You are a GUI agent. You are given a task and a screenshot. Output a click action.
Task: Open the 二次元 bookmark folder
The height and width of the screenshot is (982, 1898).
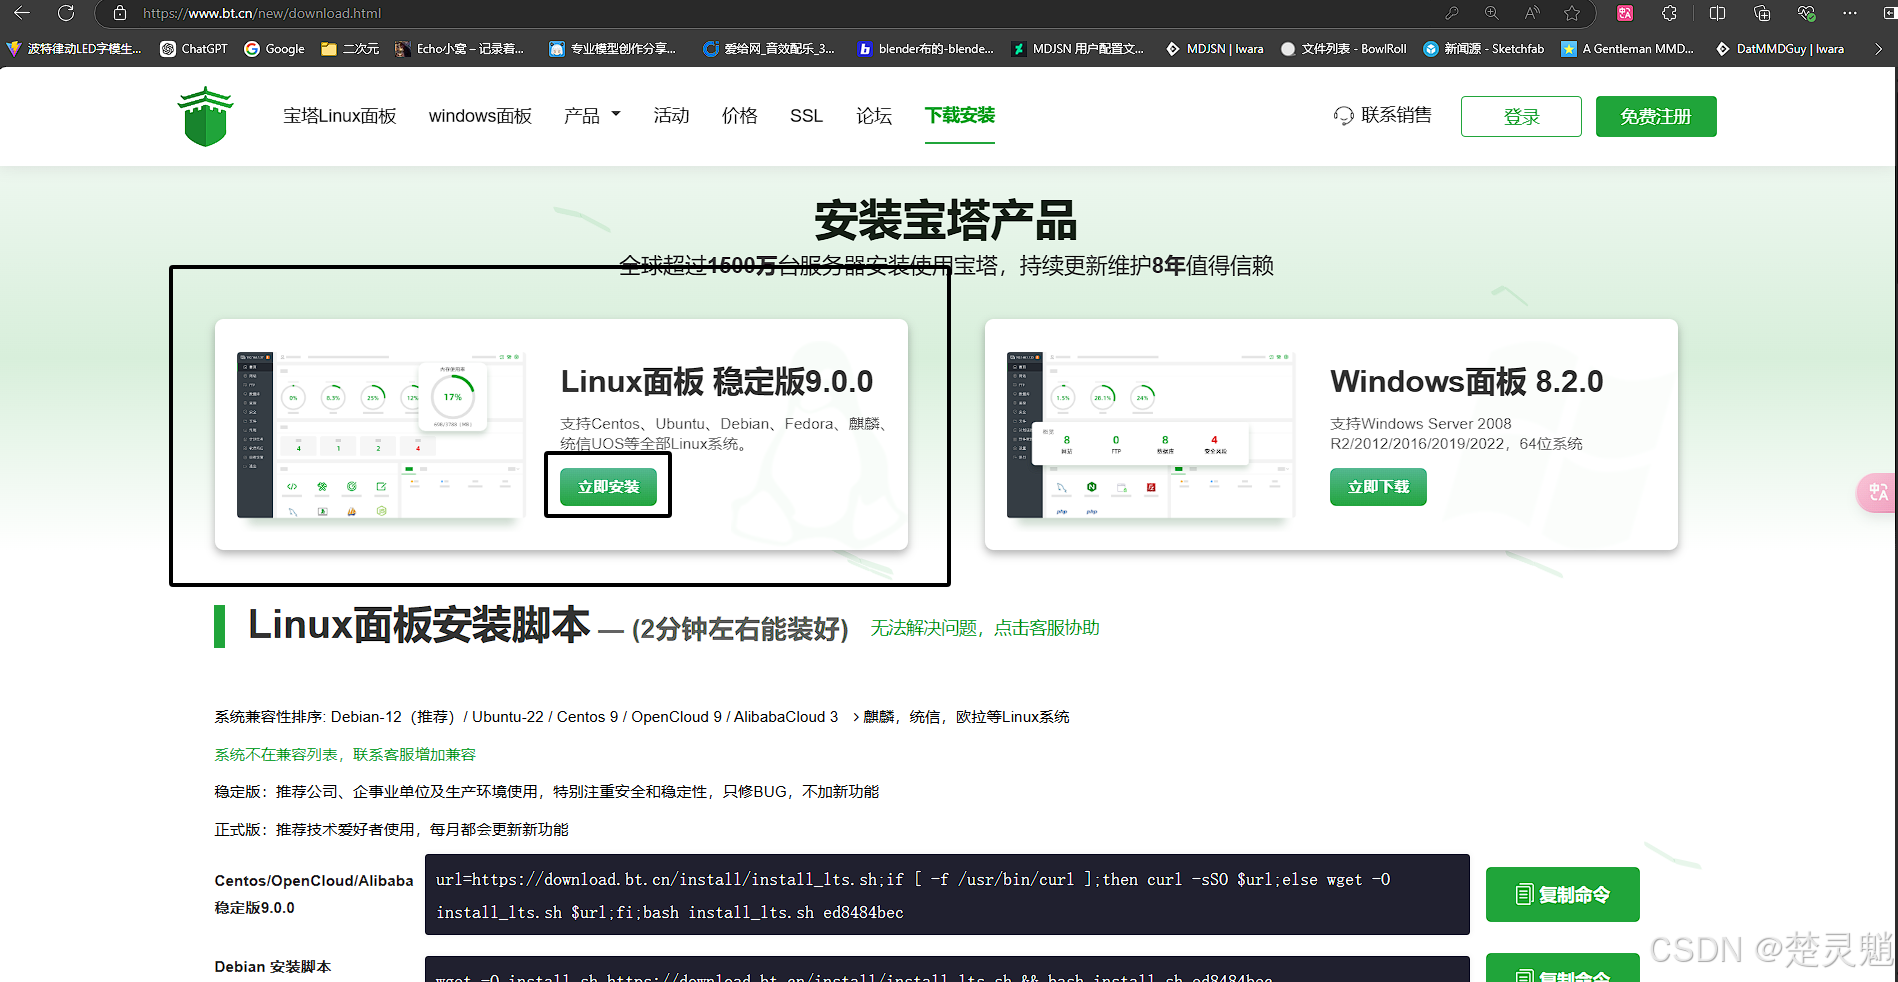(x=350, y=48)
